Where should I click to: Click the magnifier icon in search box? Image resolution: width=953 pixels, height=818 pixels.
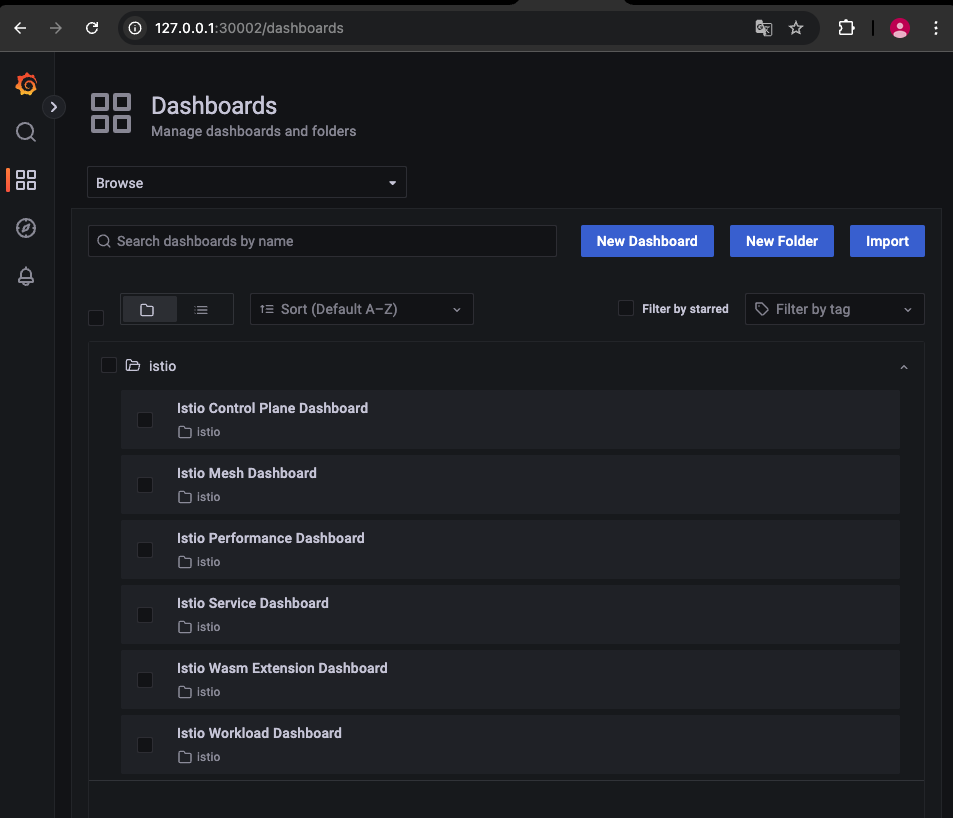[104, 241]
